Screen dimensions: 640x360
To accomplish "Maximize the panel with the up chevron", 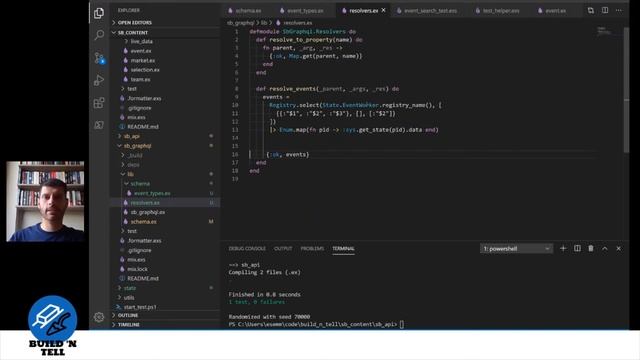I will click(605, 248).
